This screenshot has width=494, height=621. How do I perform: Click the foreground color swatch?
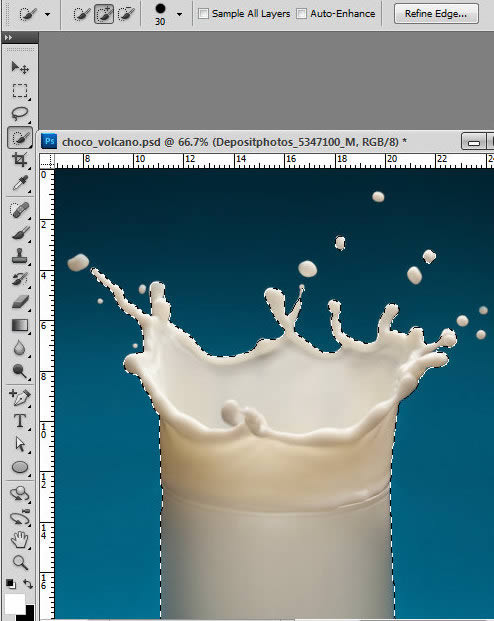[15, 603]
